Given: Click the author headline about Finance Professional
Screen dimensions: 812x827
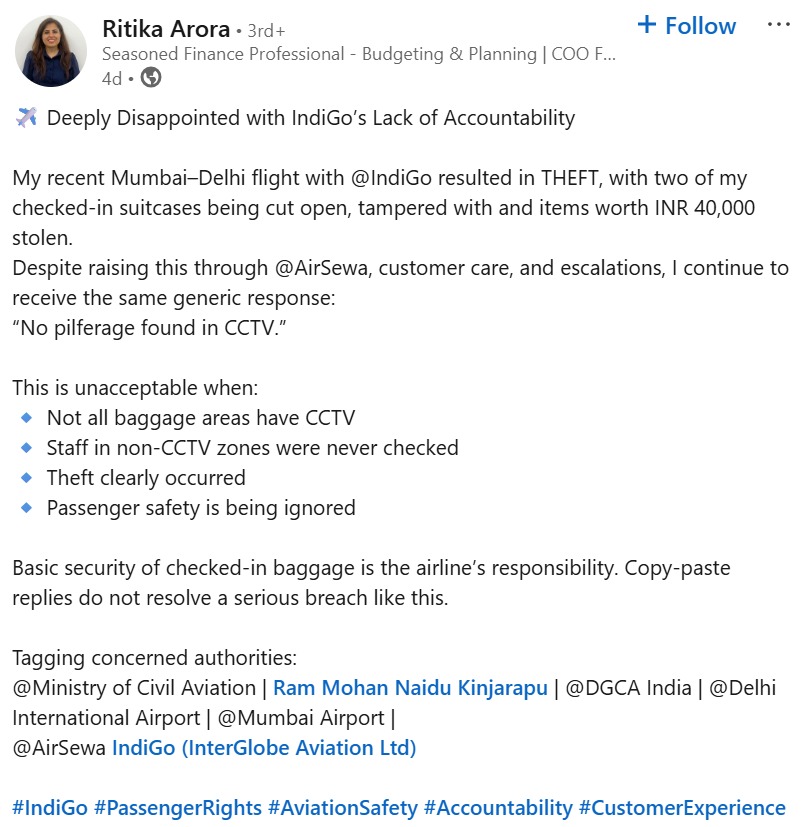Looking at the screenshot, I should point(359,54).
